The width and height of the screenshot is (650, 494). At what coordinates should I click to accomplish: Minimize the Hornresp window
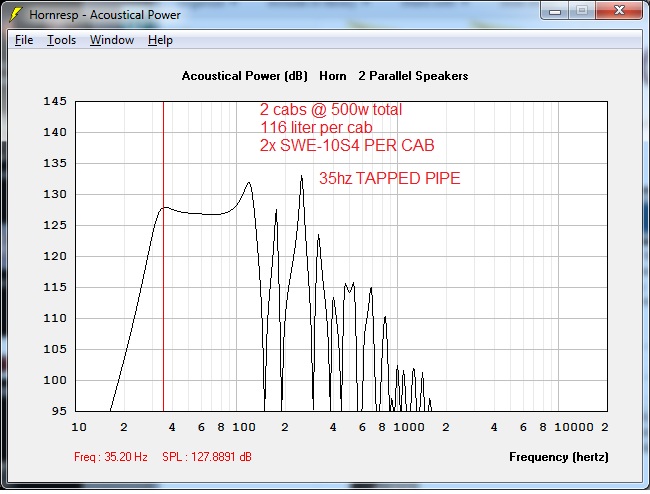(555, 10)
